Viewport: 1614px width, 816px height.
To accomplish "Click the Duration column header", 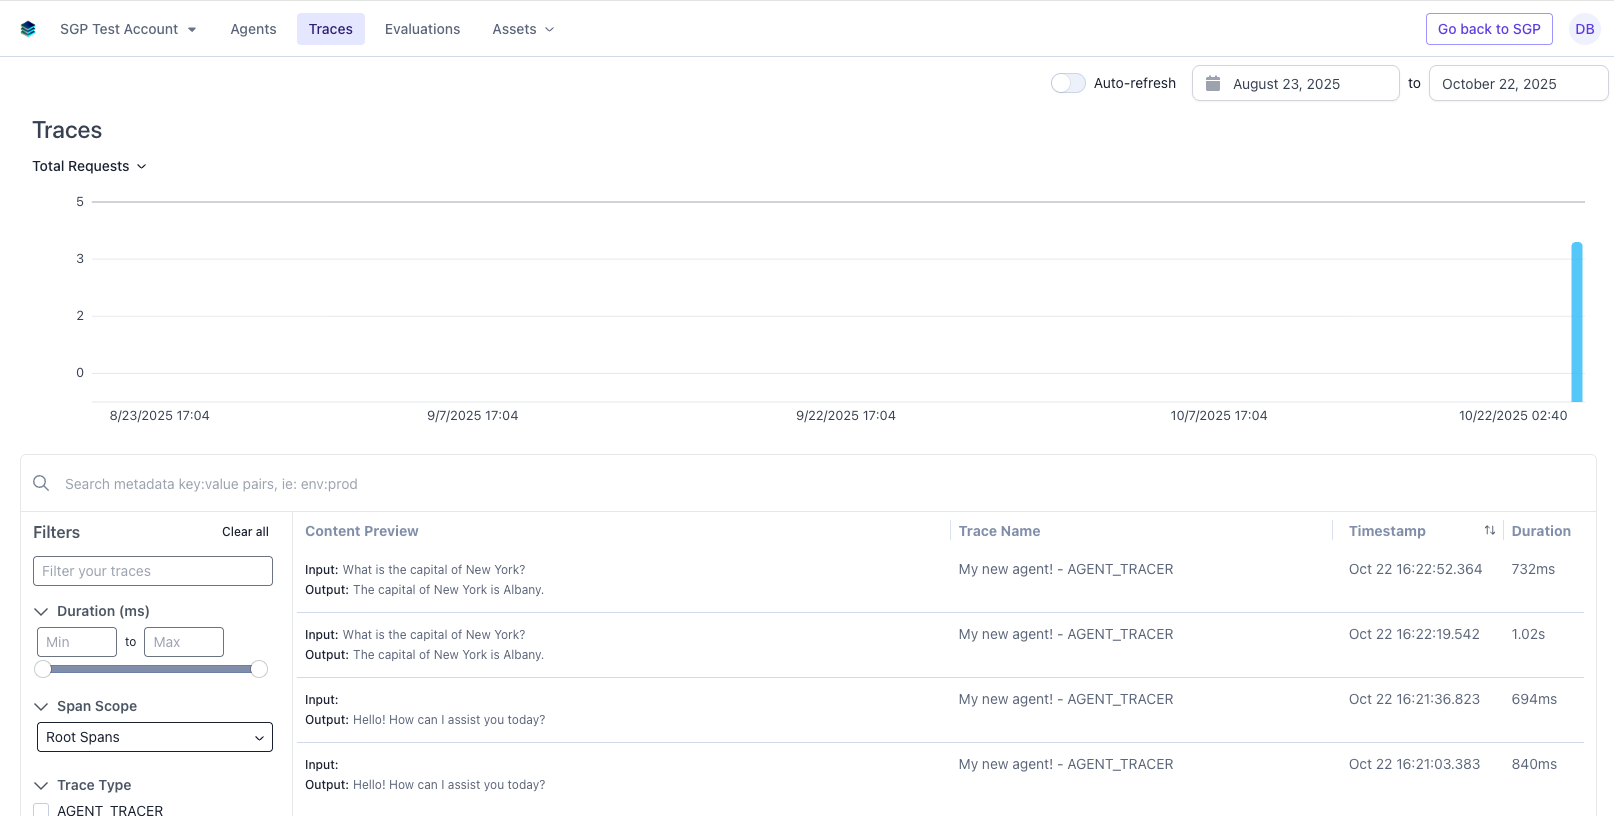I will pyautogui.click(x=1541, y=531).
